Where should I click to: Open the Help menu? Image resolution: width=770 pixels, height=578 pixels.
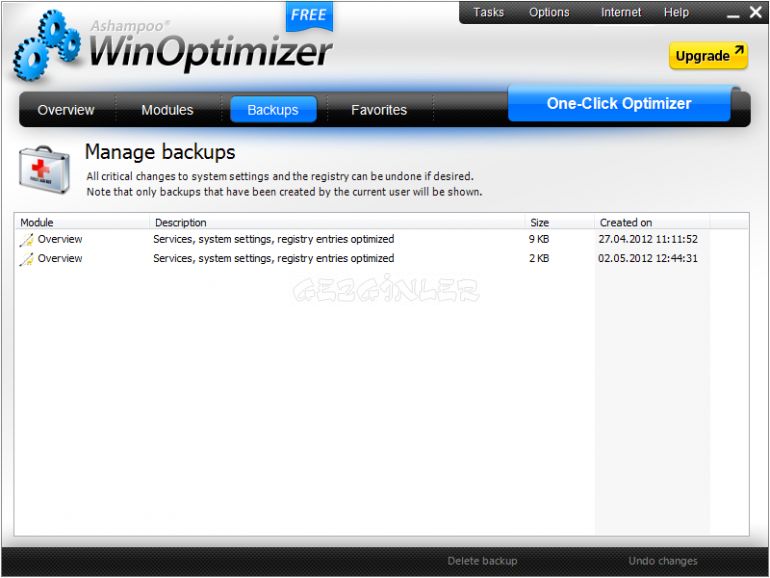676,12
